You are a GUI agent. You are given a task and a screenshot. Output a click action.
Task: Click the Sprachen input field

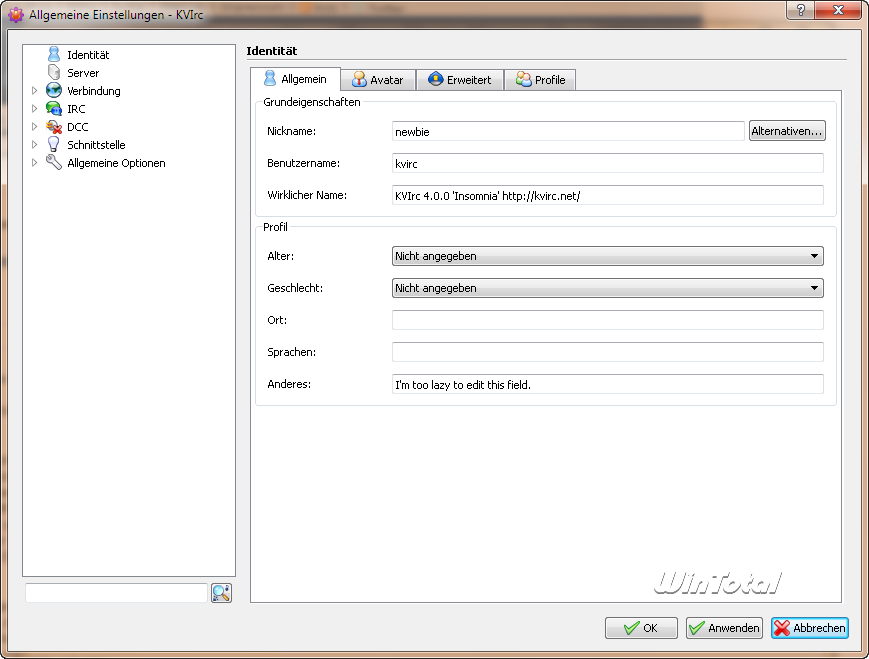(x=607, y=352)
